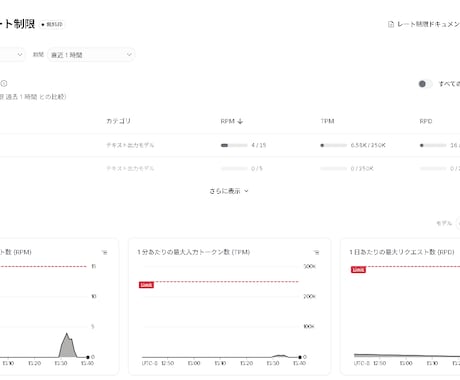
Task: Click the 0 / 250K TPM value
Action: pos(362,169)
